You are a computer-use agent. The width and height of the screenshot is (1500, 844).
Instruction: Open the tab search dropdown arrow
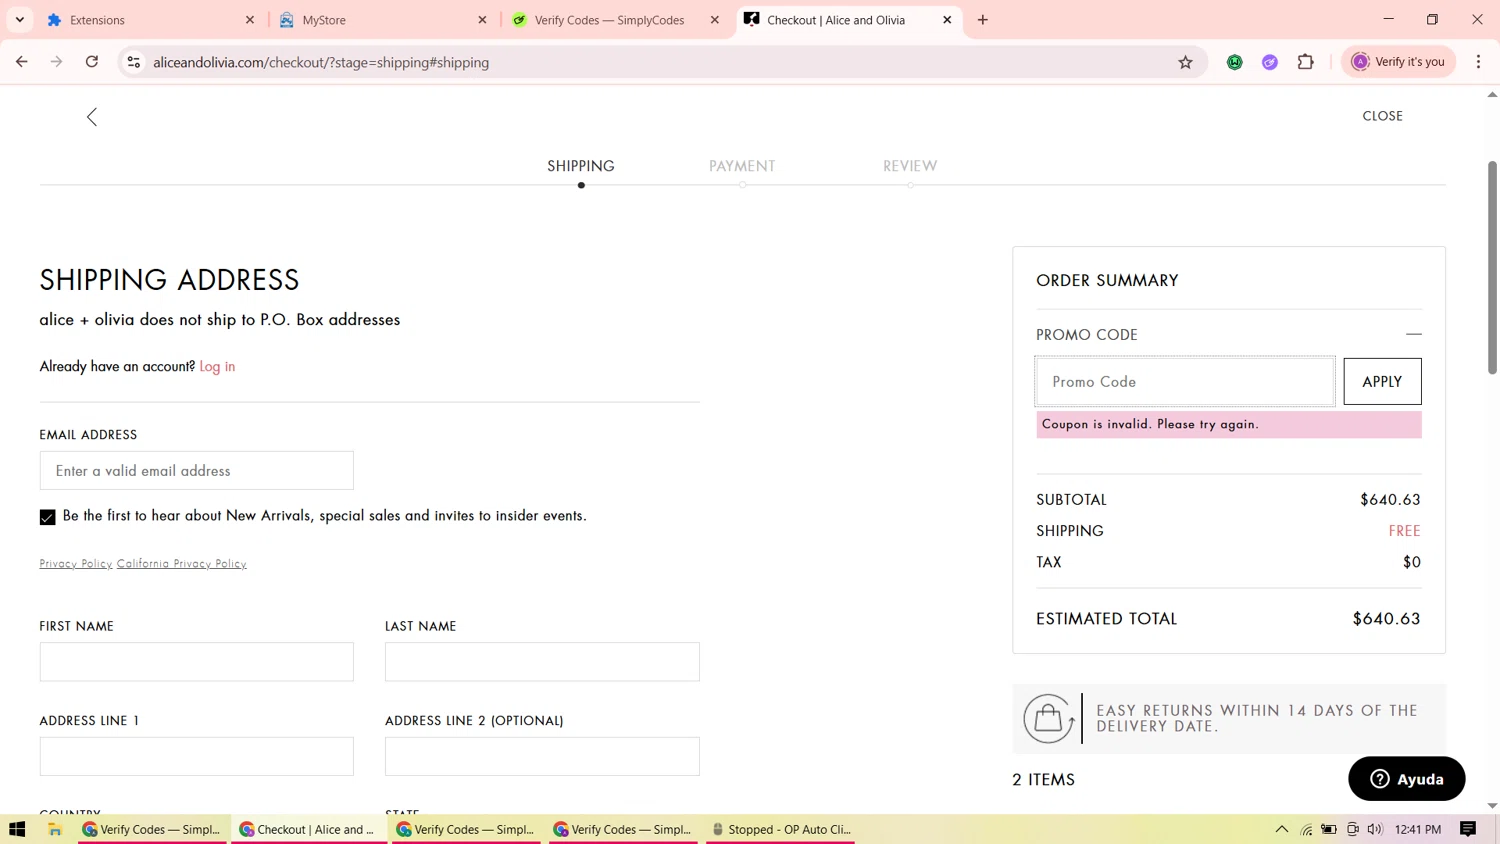tap(20, 20)
